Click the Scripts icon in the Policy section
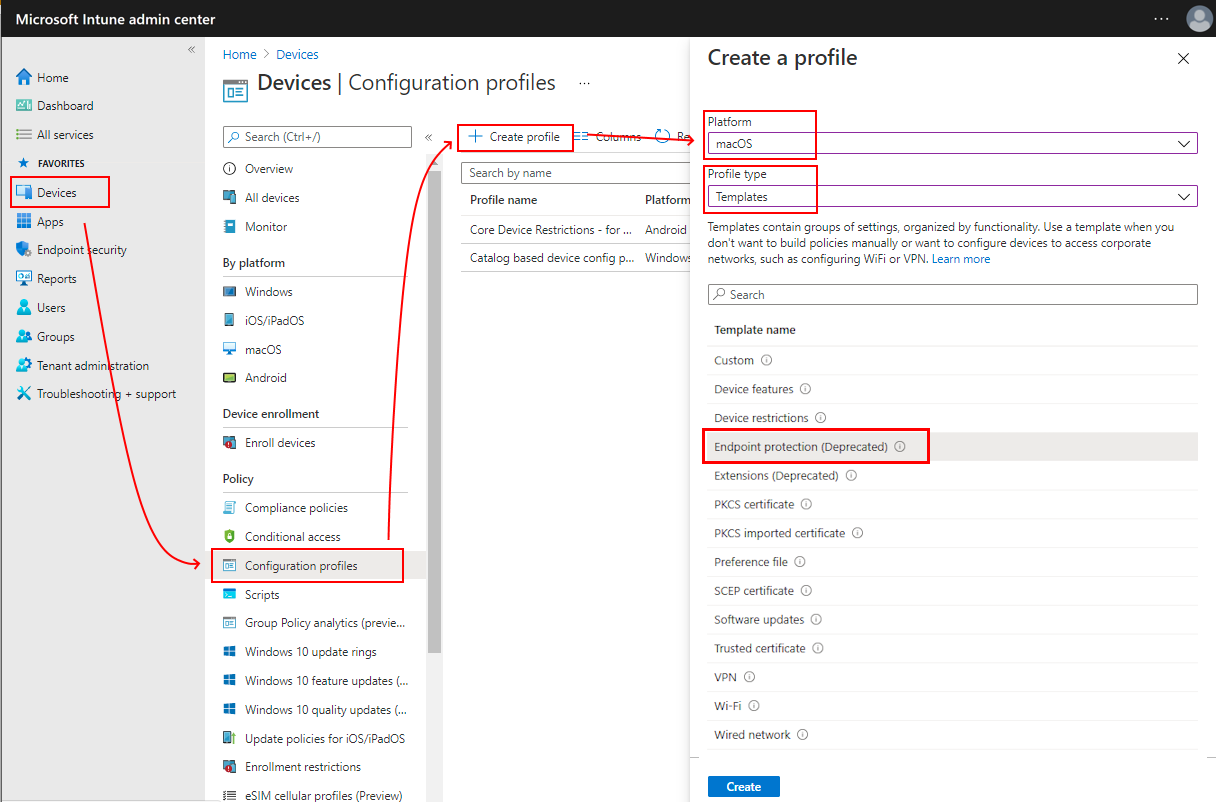Viewport: 1216px width, 802px height. point(230,595)
